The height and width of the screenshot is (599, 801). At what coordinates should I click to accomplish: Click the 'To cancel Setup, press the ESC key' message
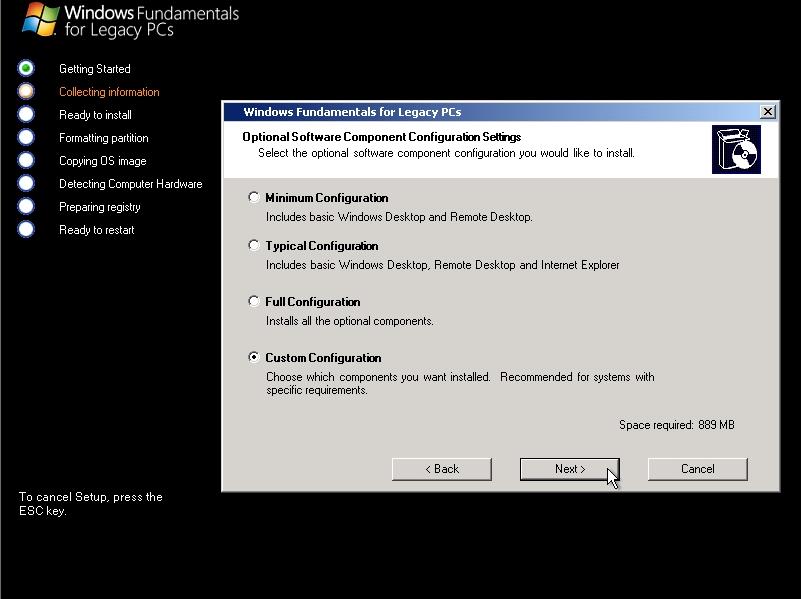pos(91,504)
